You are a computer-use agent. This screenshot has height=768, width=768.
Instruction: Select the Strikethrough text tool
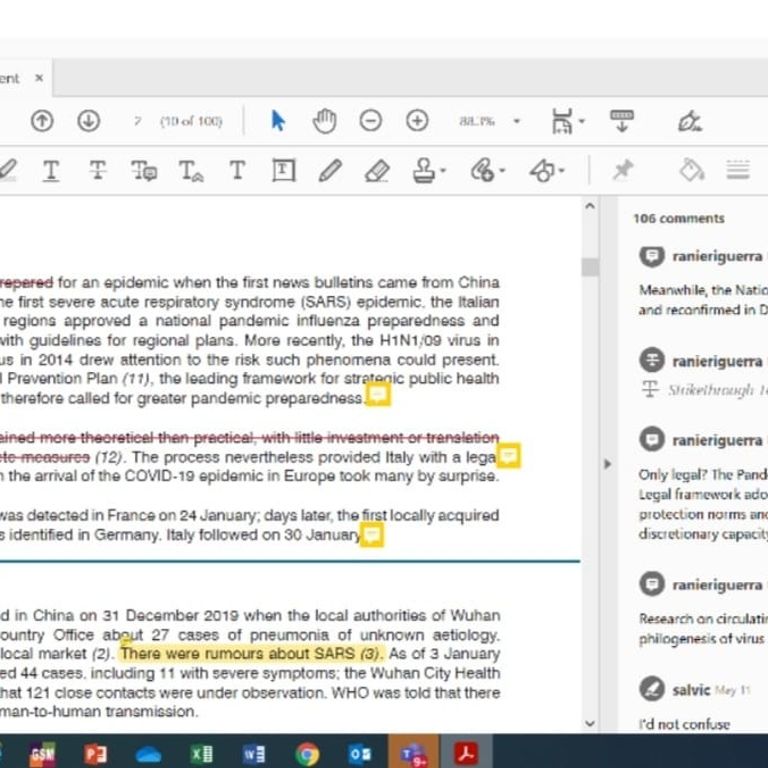tap(97, 171)
